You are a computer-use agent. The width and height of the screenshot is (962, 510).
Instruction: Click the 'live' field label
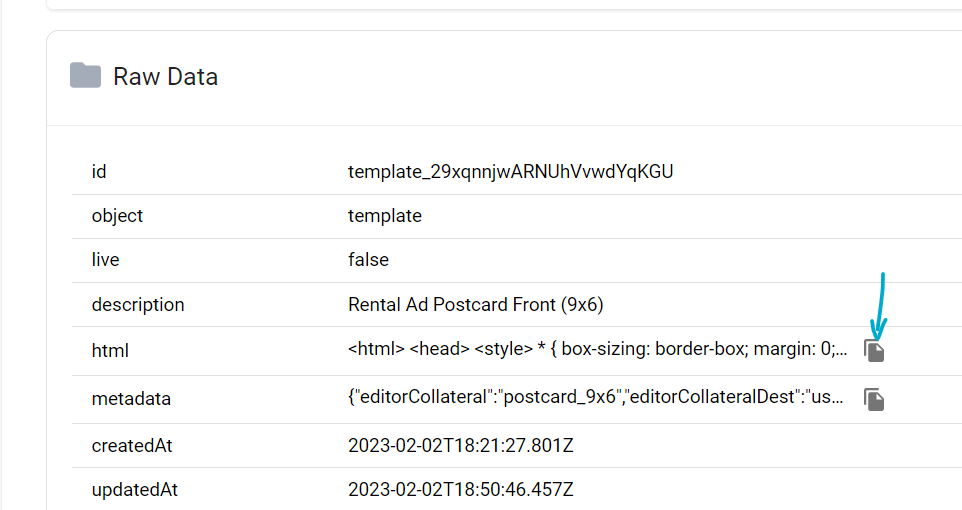[105, 260]
